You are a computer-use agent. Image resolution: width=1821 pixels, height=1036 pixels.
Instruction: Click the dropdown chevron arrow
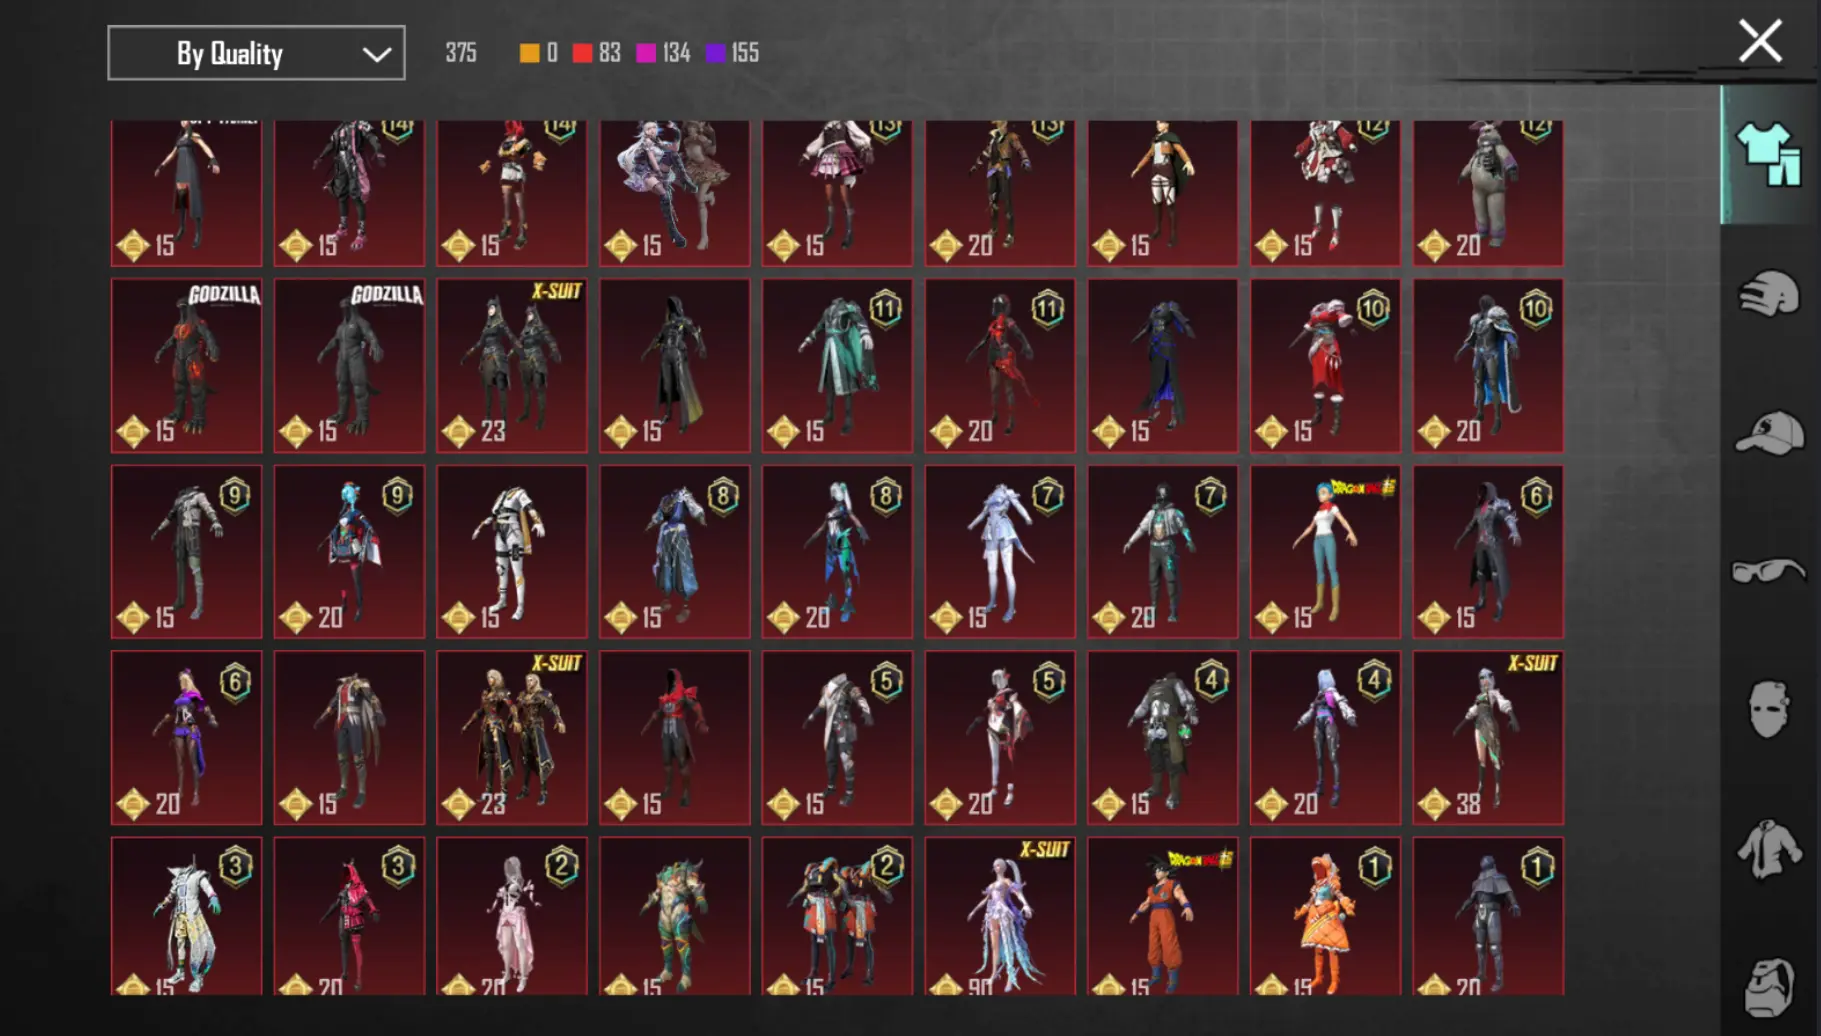point(376,54)
